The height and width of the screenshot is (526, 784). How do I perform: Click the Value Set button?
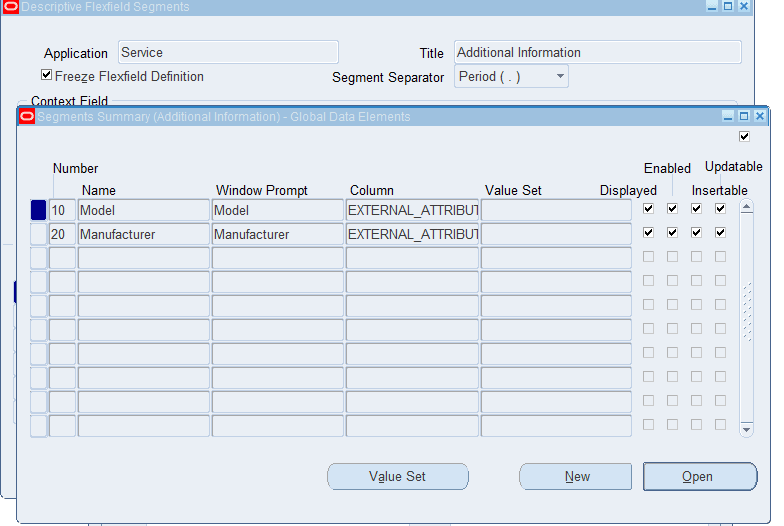point(398,477)
